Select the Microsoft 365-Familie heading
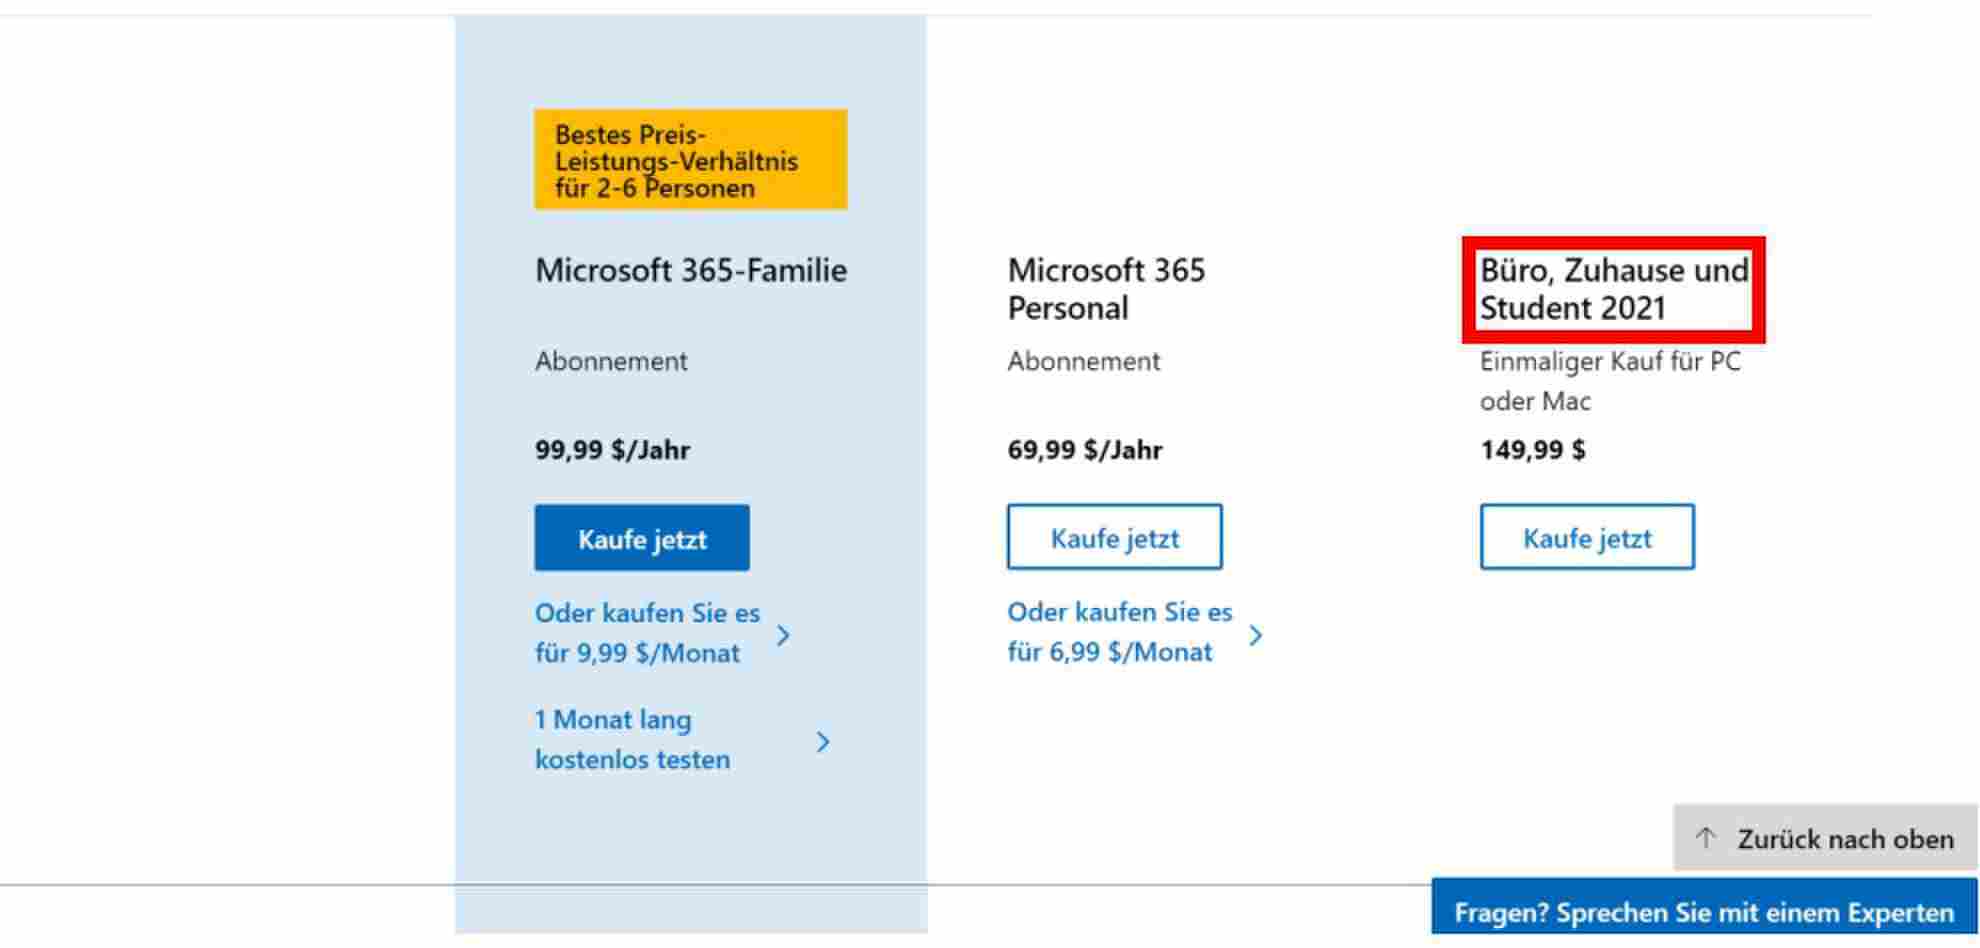This screenshot has width=1980, height=948. pyautogui.click(x=691, y=270)
